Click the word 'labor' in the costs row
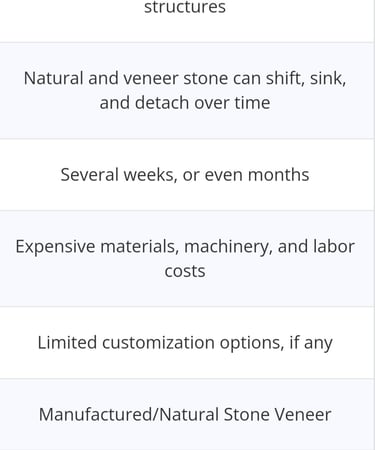The width and height of the screenshot is (375, 450). 334,247
